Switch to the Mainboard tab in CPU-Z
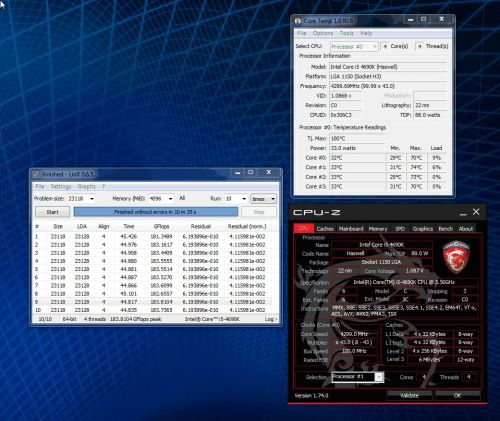 [351, 229]
